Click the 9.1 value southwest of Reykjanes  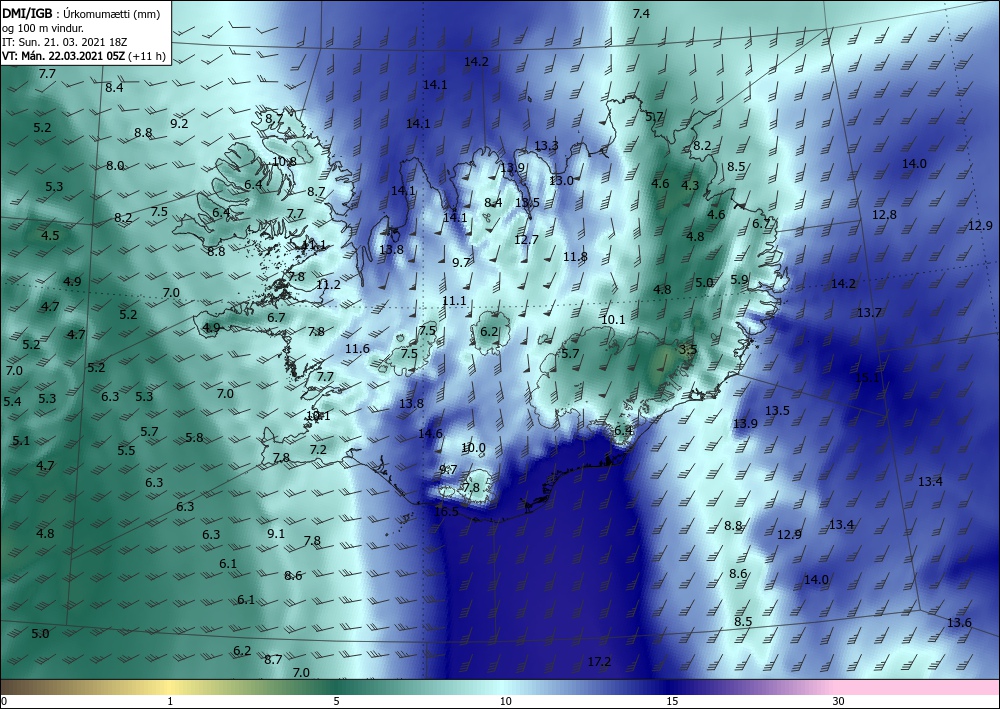coord(276,533)
